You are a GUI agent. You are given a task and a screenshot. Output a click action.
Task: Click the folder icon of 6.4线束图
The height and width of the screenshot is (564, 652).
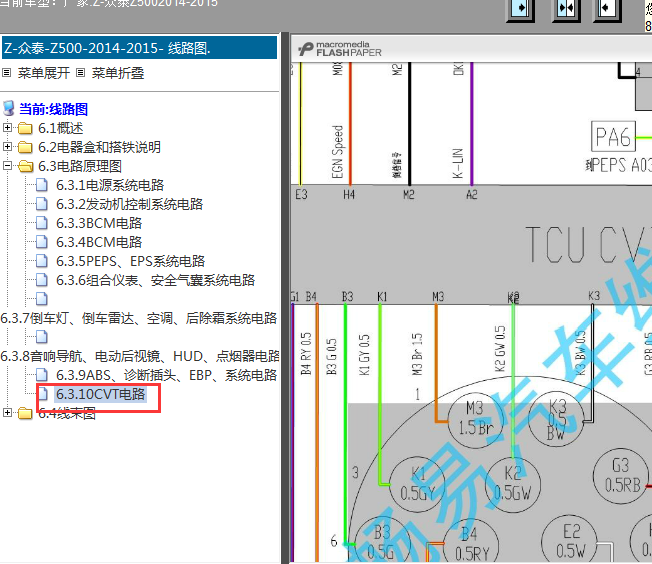click(25, 413)
